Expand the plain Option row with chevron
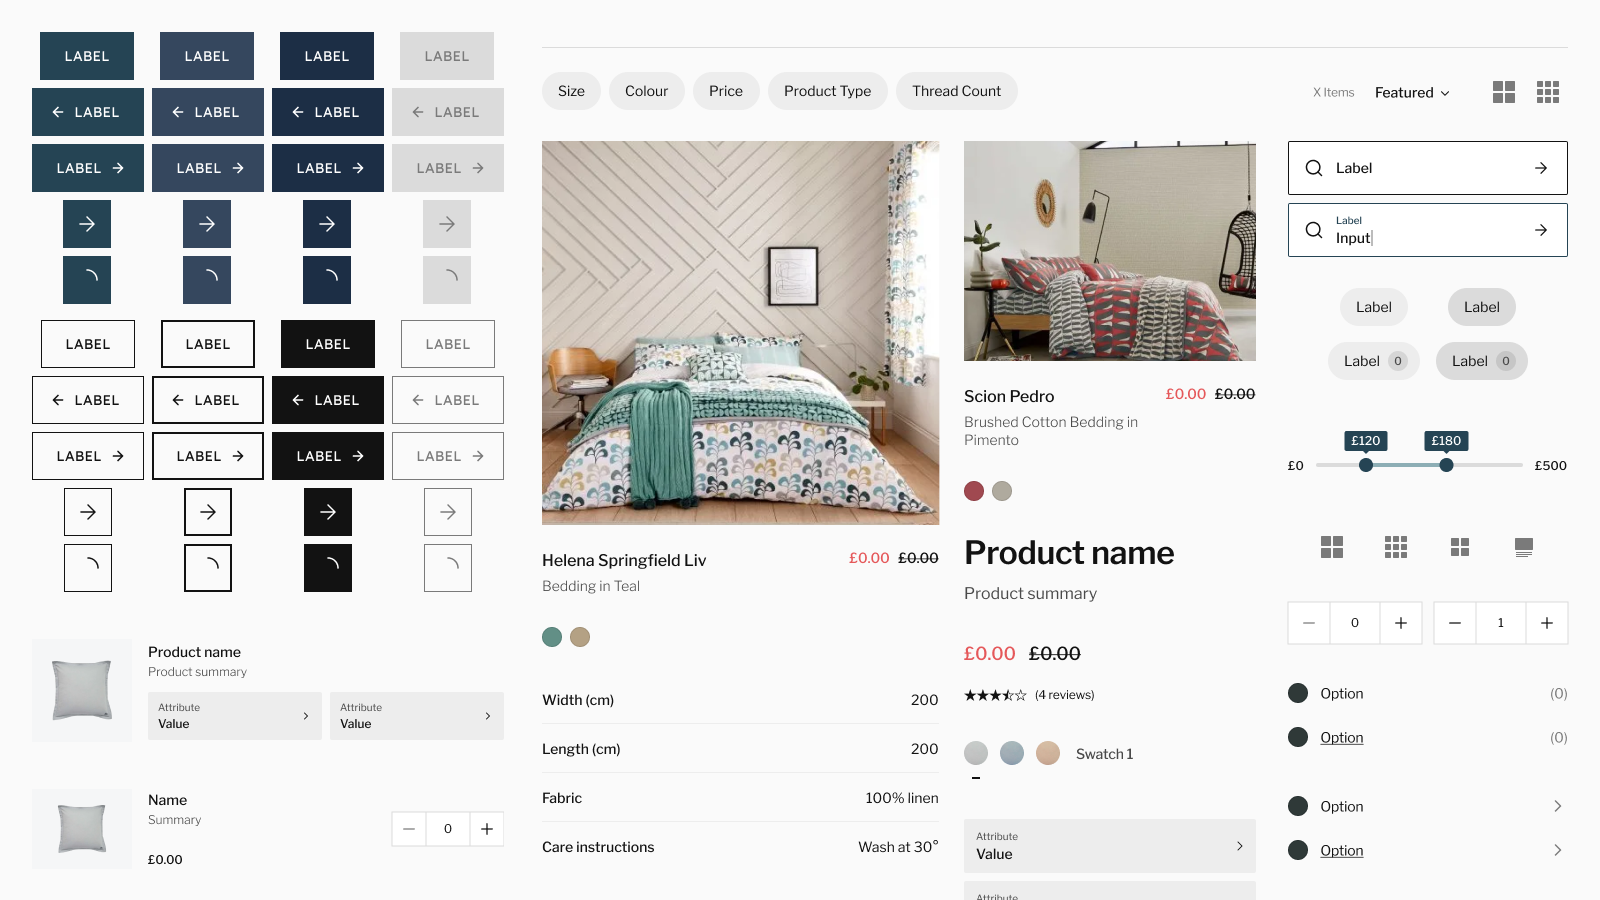 [x=1556, y=806]
